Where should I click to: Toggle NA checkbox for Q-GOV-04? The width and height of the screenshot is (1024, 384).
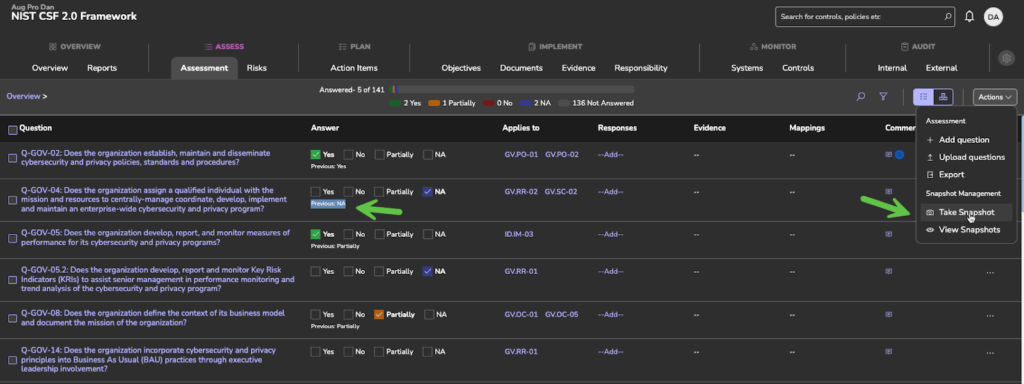[x=428, y=192]
